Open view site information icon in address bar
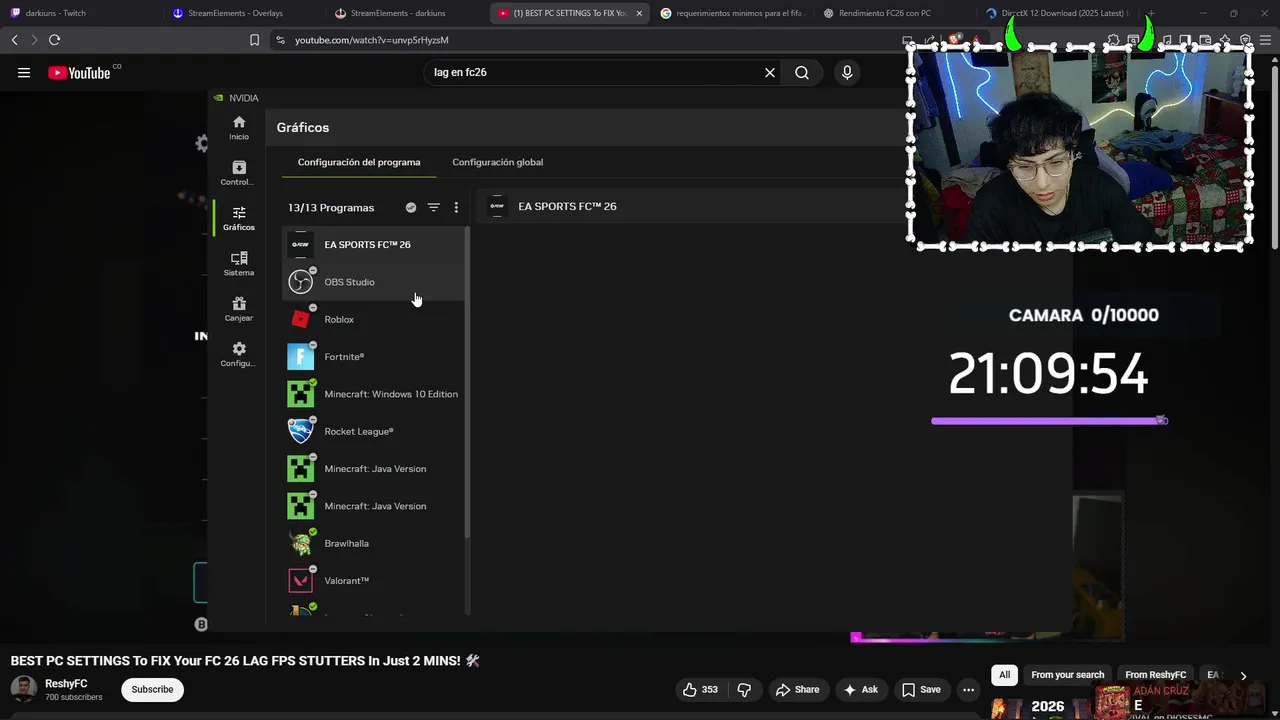Screen dimensions: 1280x720 point(280,40)
